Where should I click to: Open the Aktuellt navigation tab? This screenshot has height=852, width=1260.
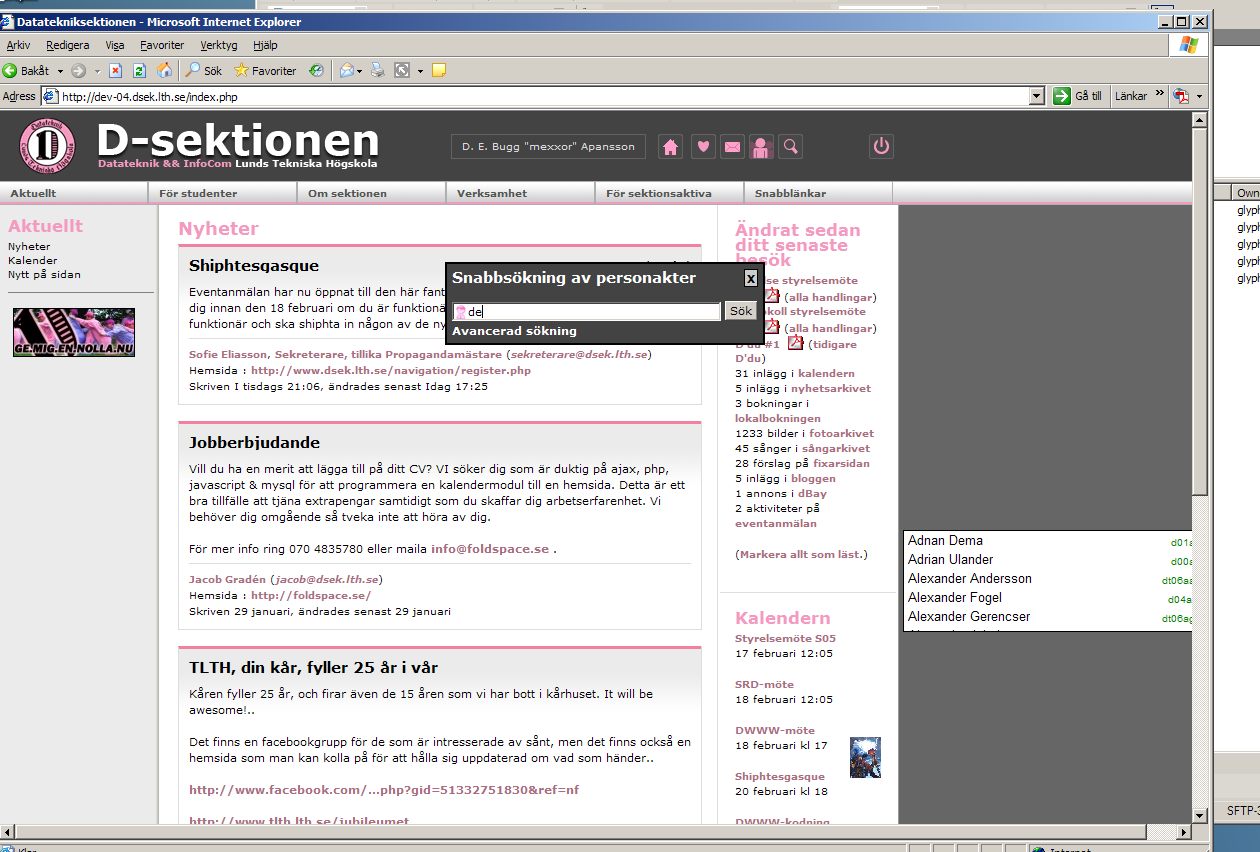click(74, 193)
